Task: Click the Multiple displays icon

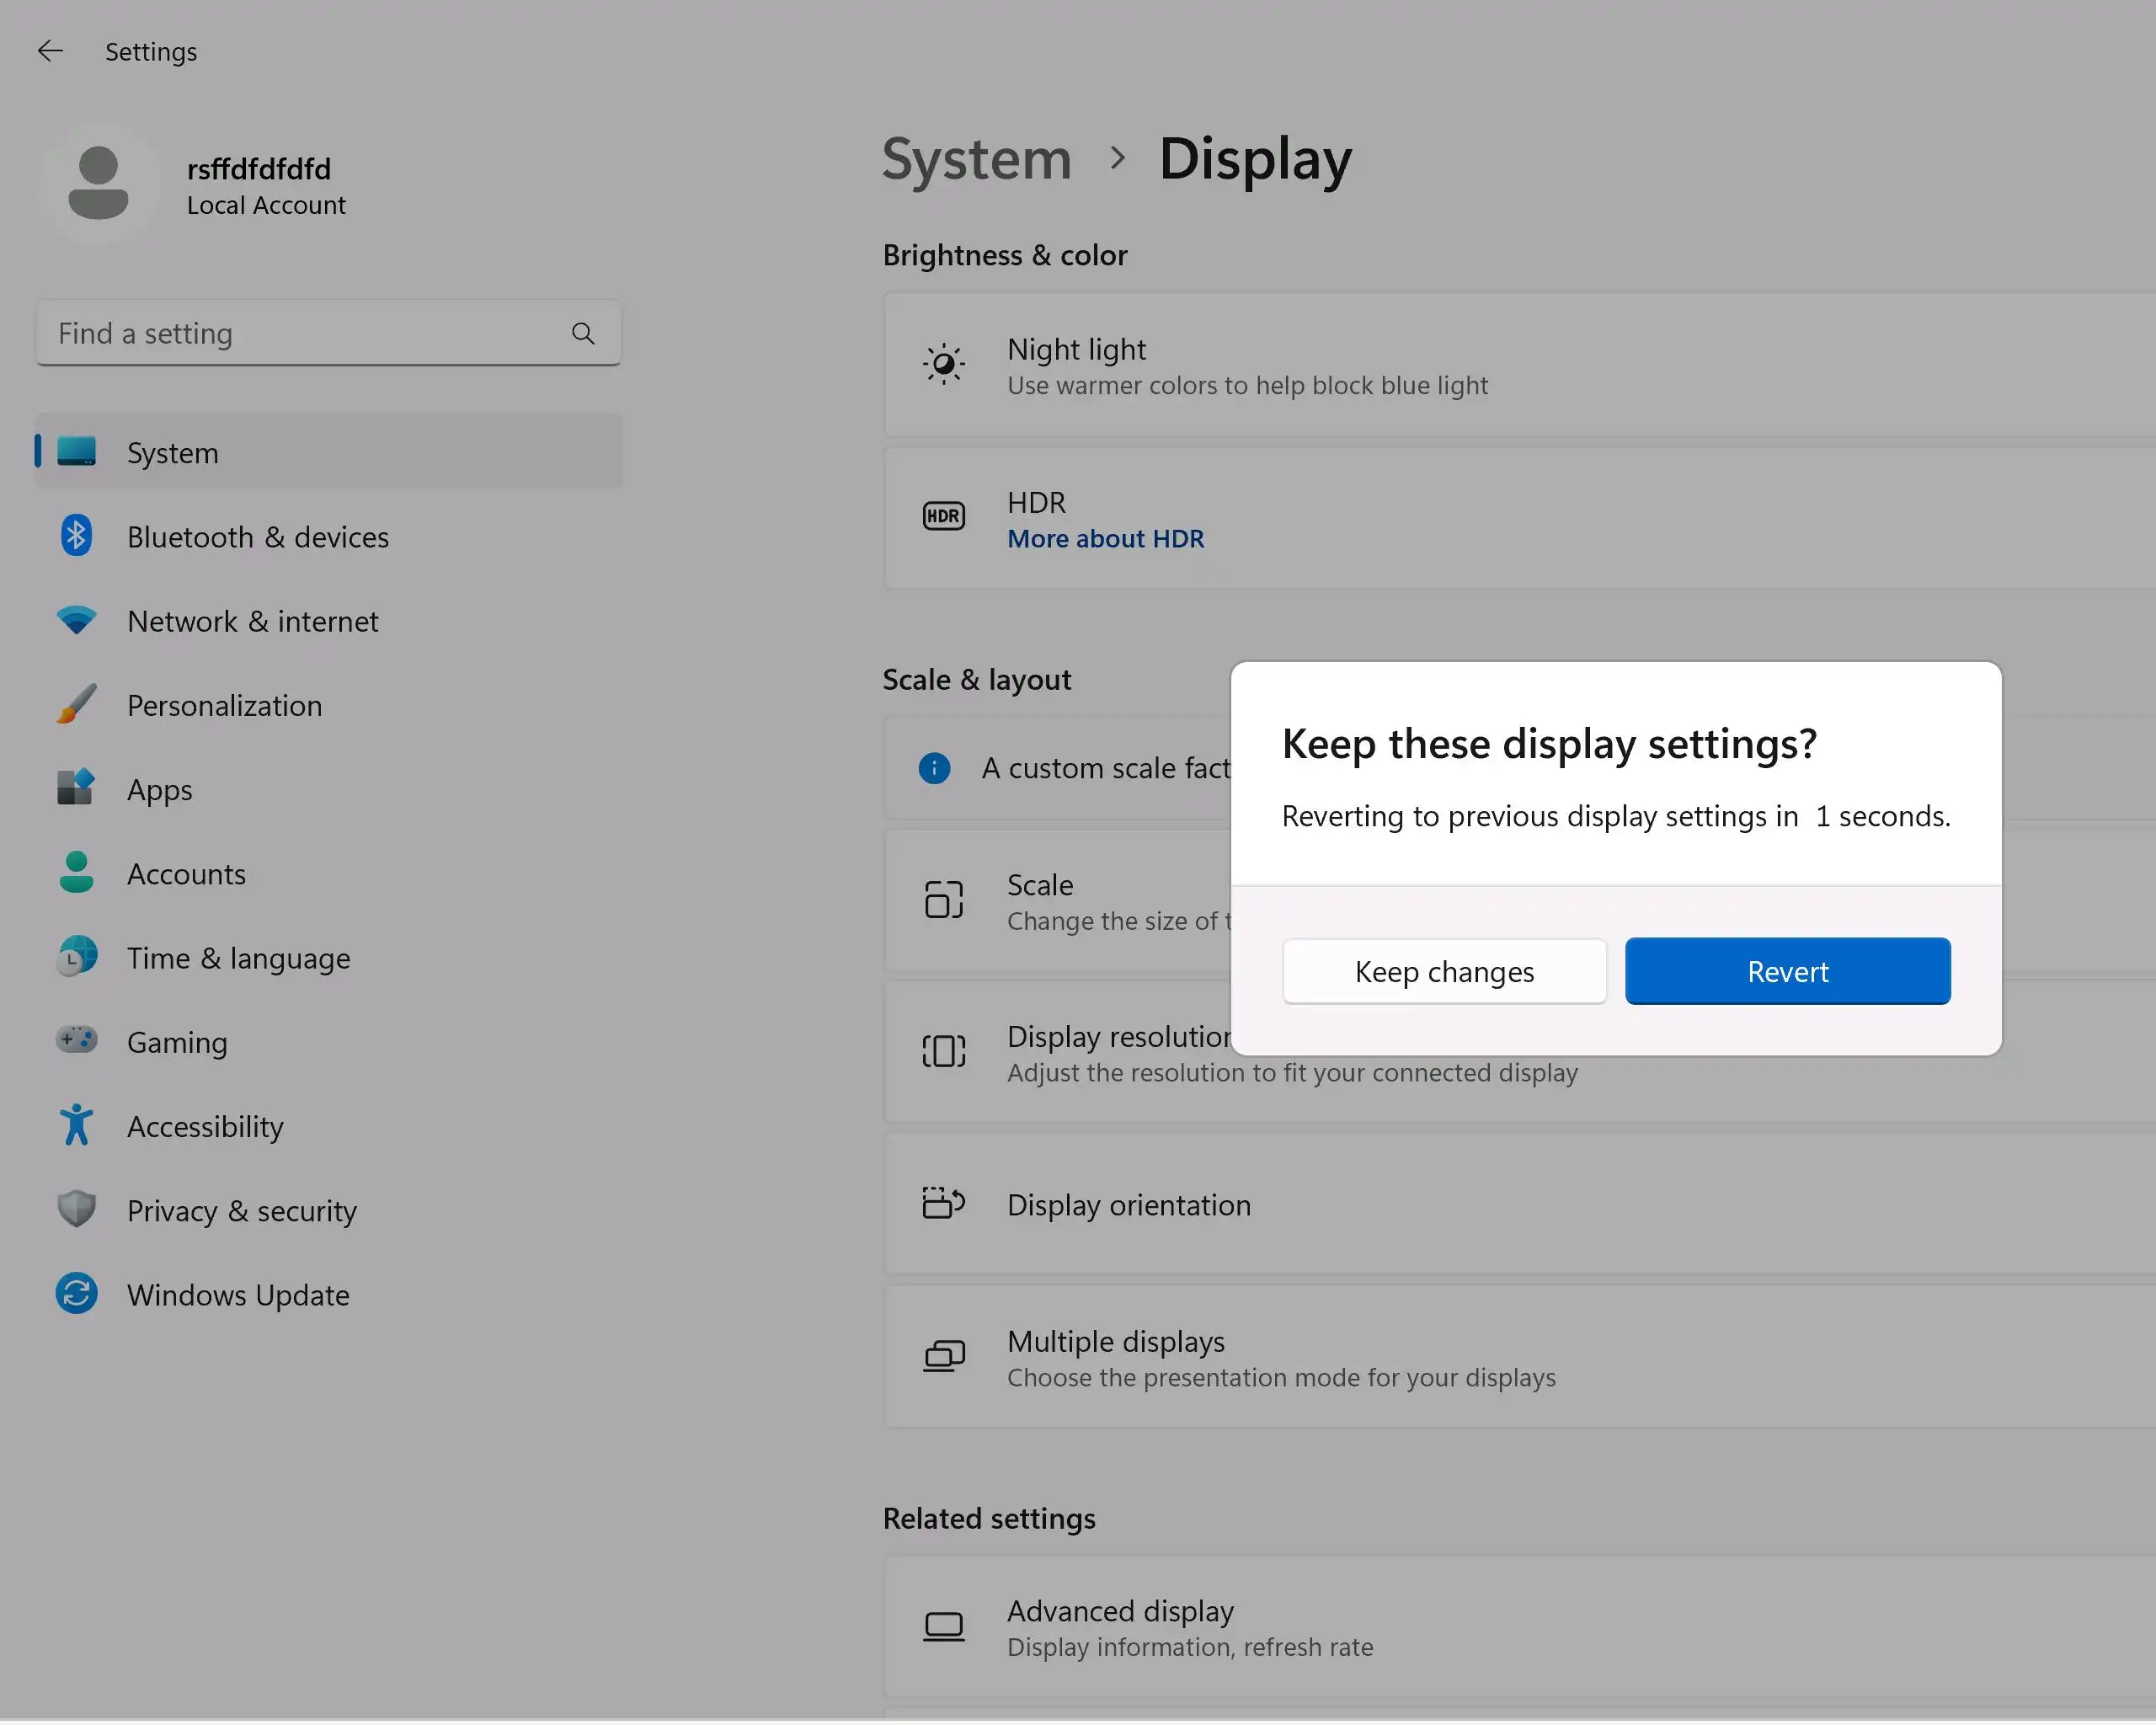Action: point(943,1357)
